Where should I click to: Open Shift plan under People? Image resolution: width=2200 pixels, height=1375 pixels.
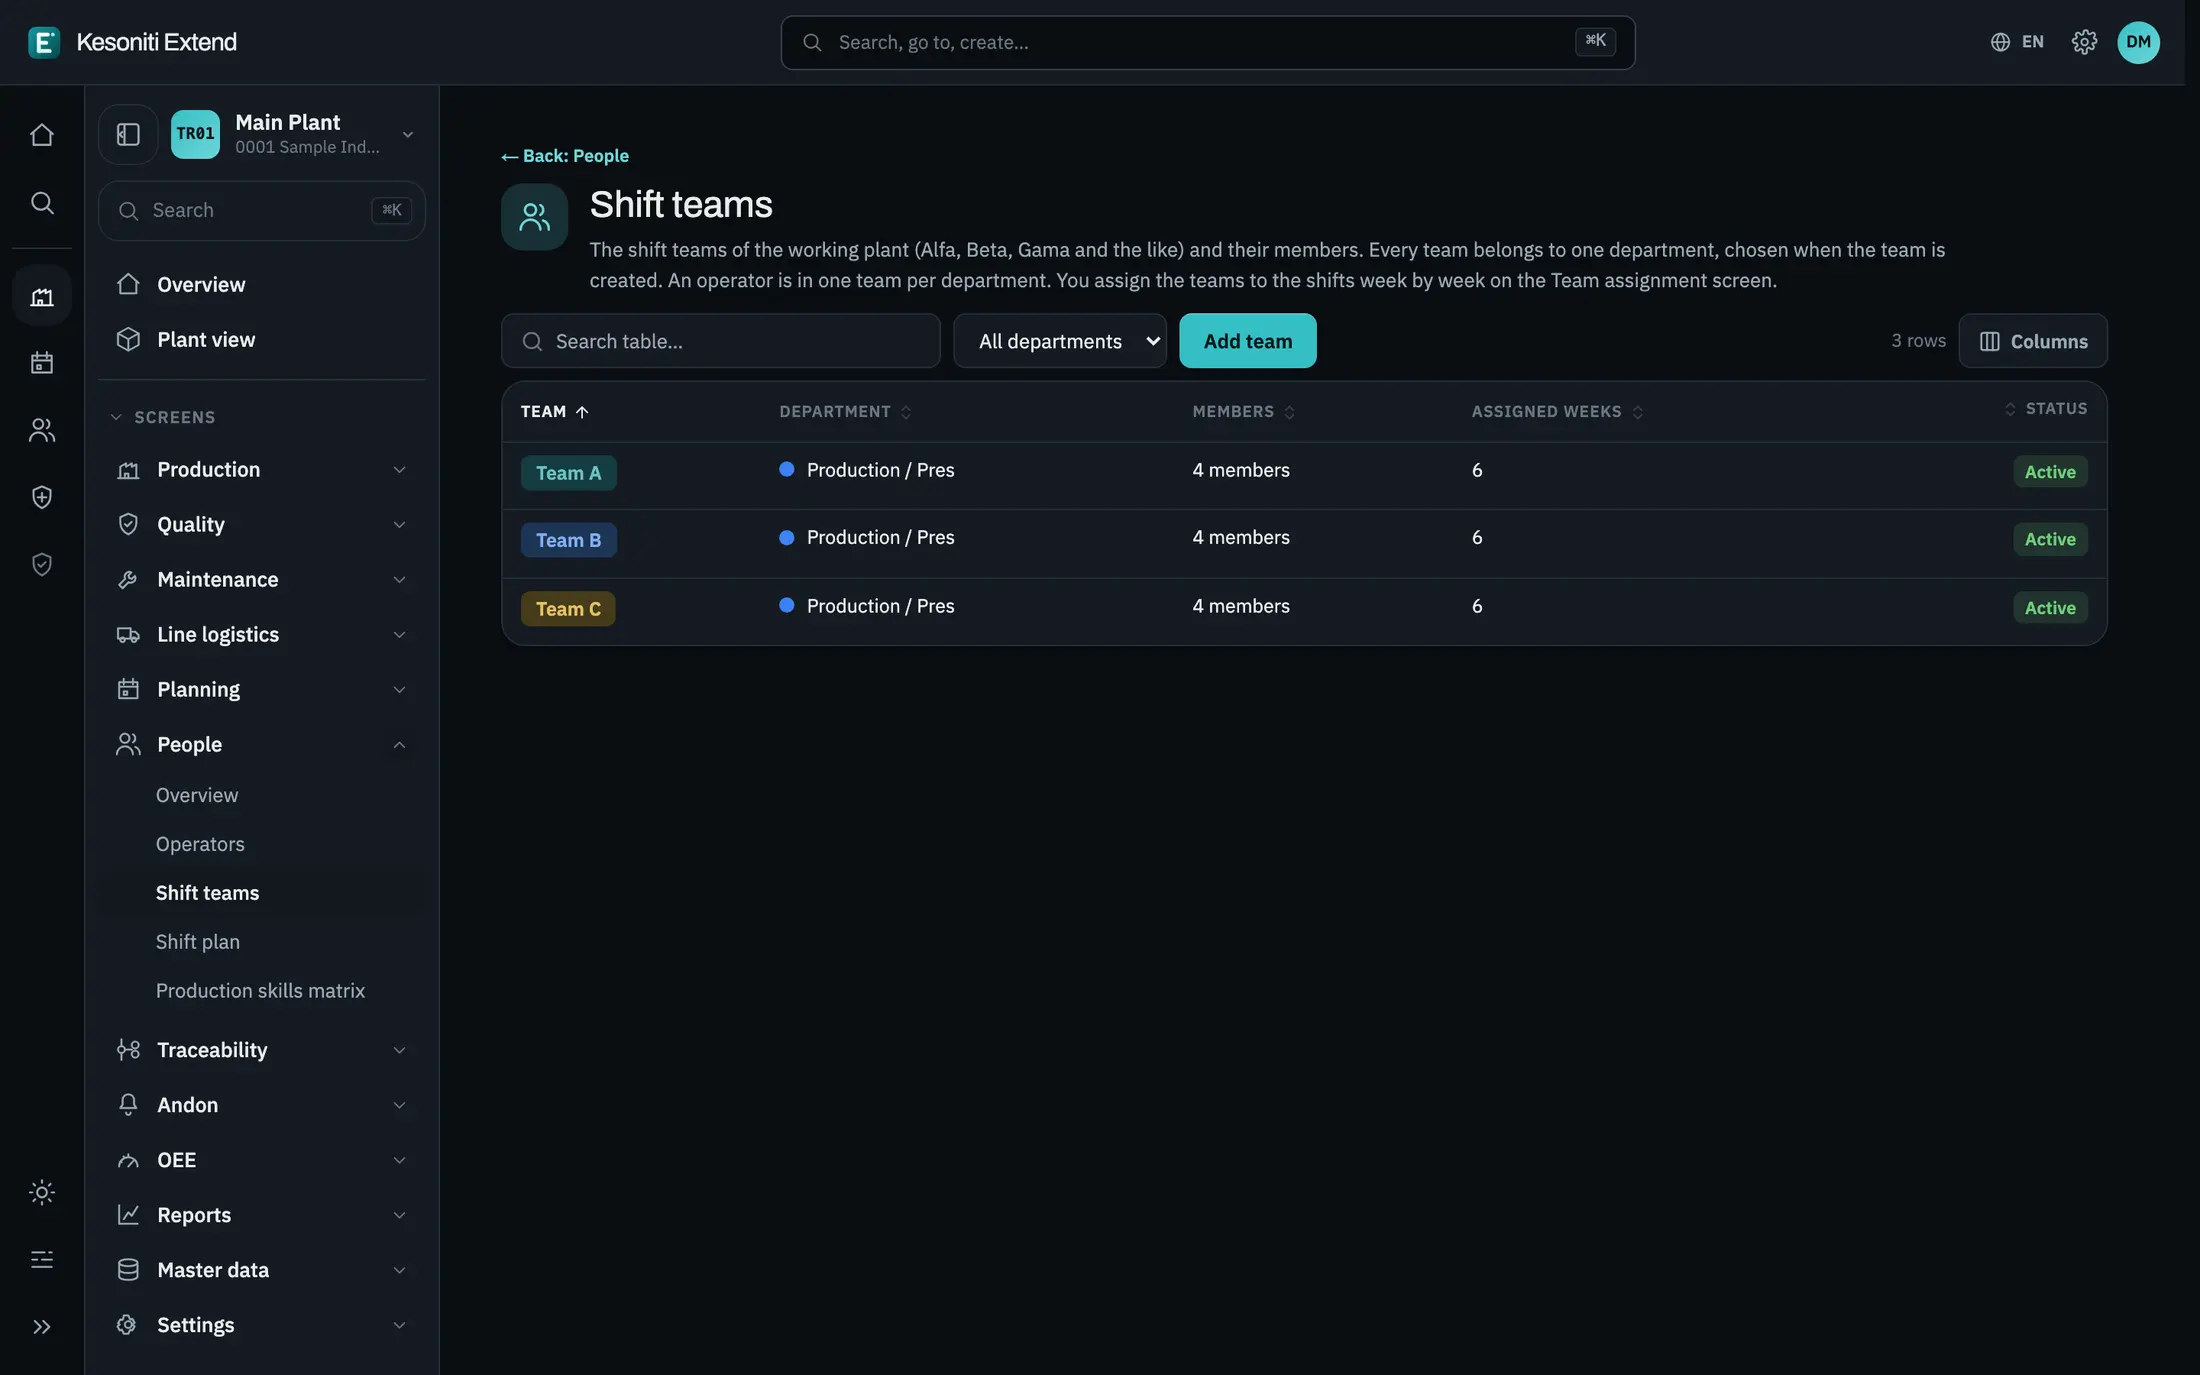tap(198, 942)
